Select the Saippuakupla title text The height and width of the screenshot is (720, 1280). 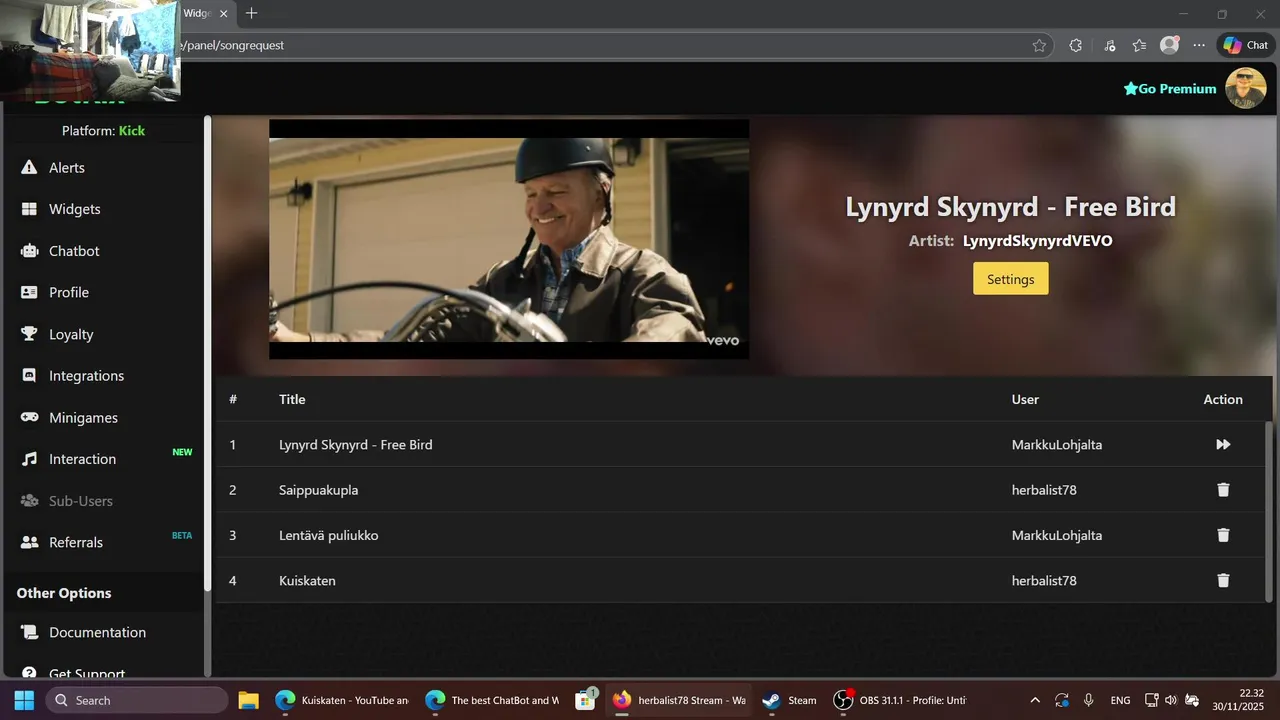click(x=318, y=490)
